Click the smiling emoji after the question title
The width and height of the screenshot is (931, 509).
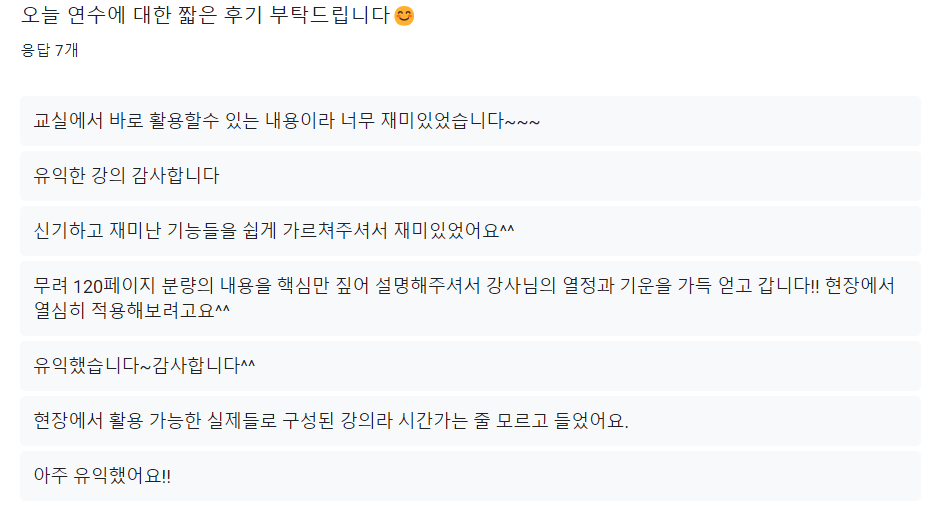point(404,16)
